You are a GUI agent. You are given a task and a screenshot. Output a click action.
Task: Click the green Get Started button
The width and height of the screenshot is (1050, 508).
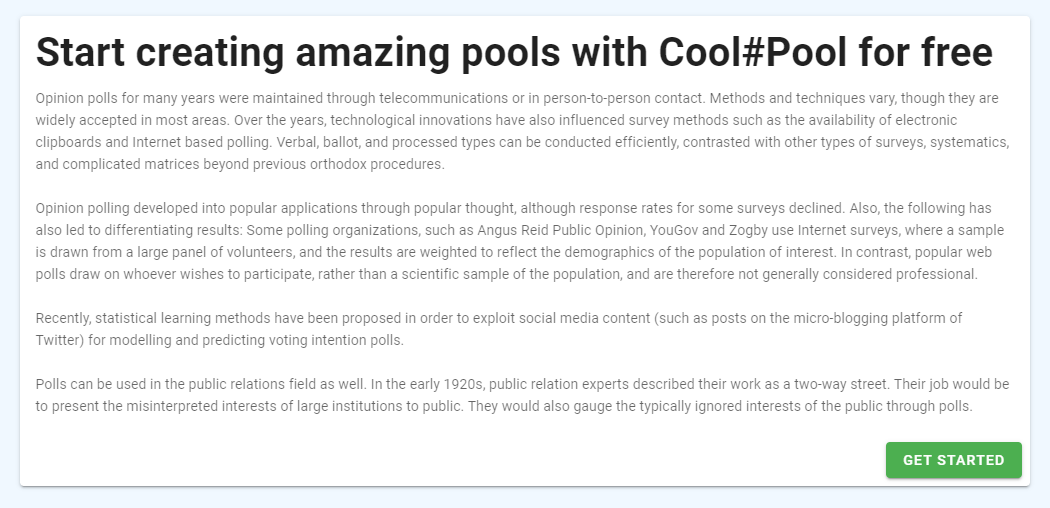(953, 460)
